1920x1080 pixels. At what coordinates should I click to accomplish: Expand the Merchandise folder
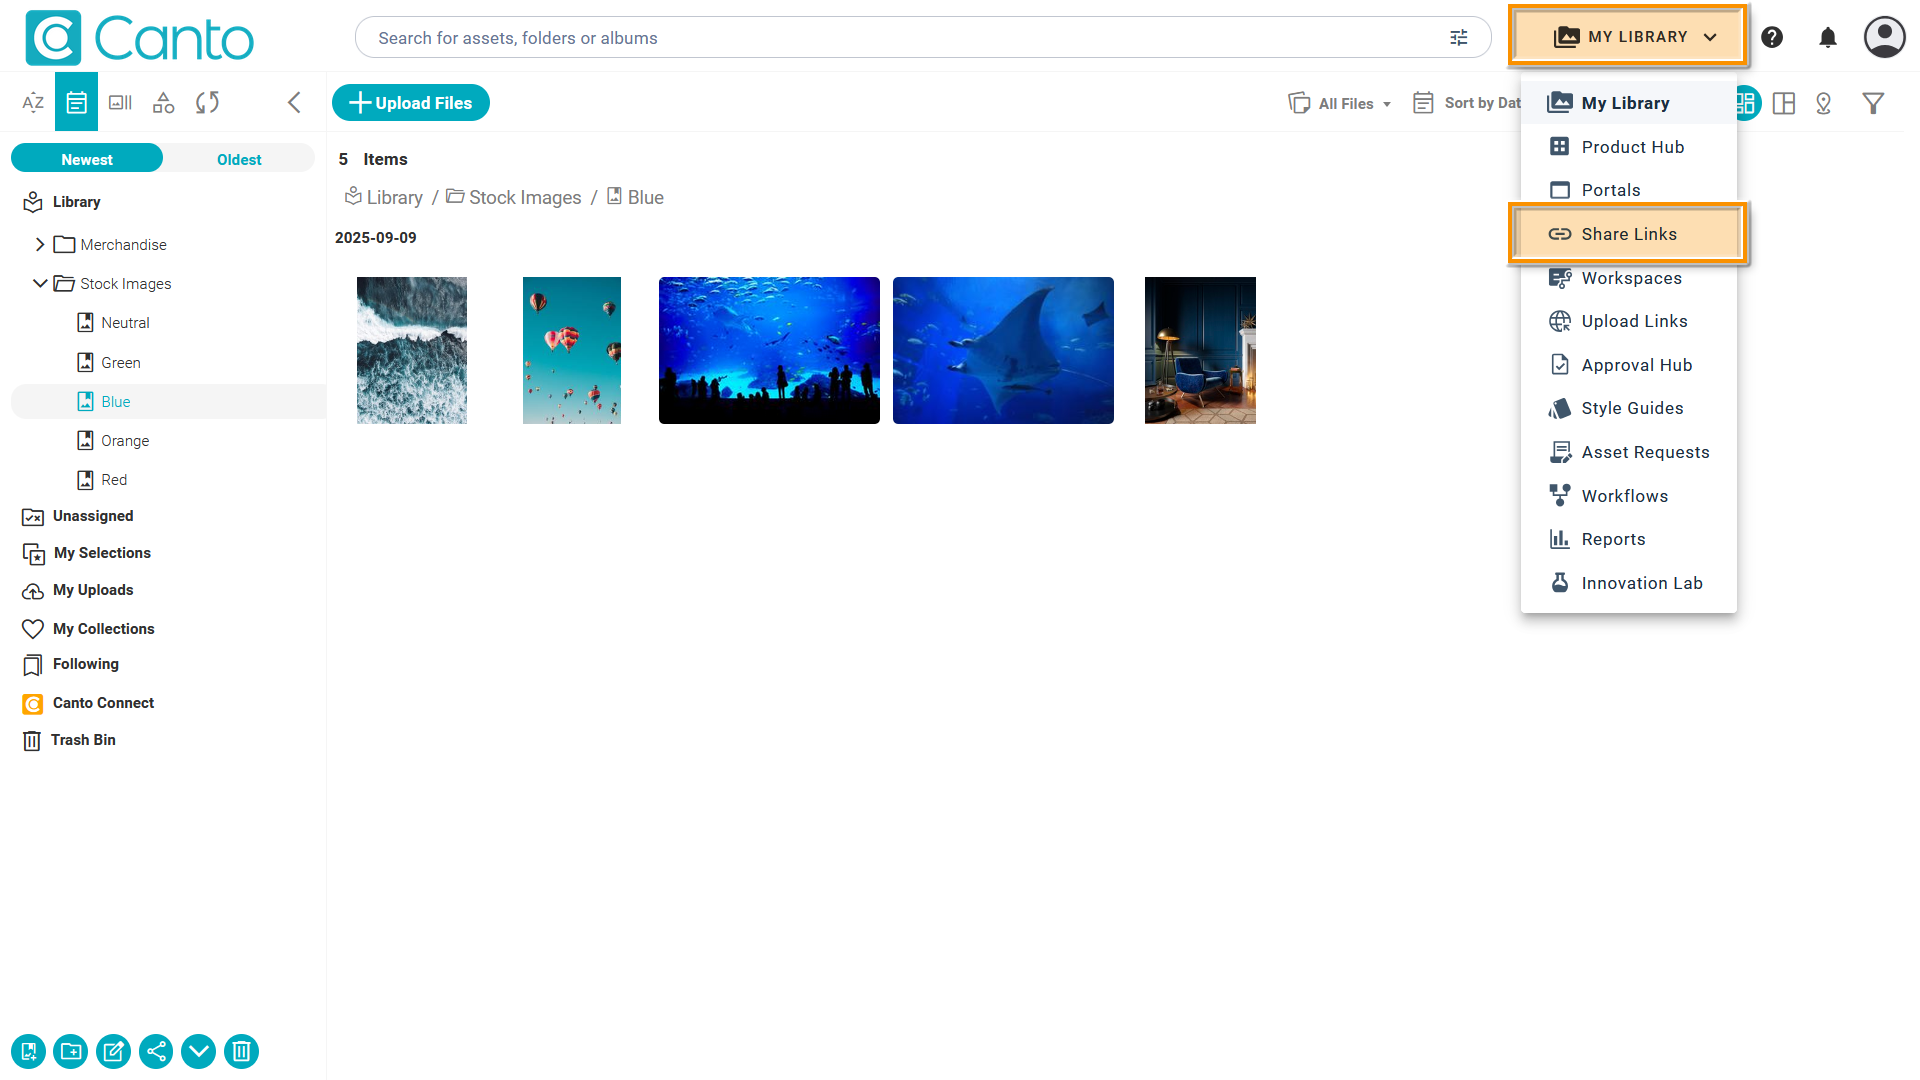point(40,244)
